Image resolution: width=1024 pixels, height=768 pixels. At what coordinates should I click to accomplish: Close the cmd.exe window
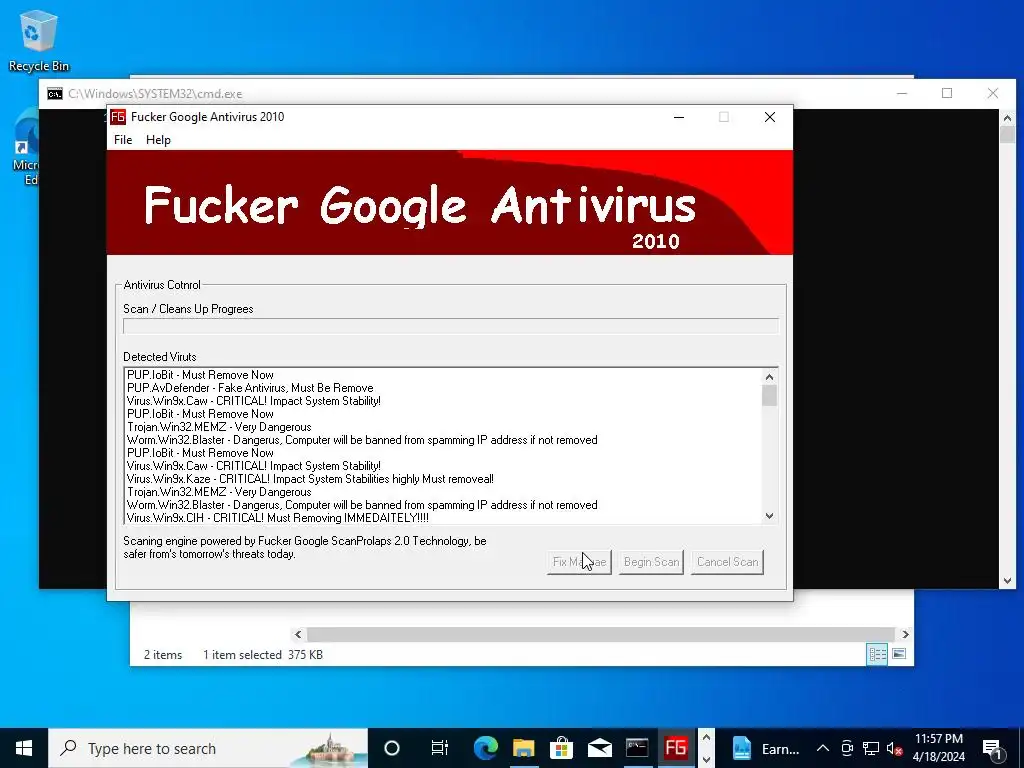[993, 93]
